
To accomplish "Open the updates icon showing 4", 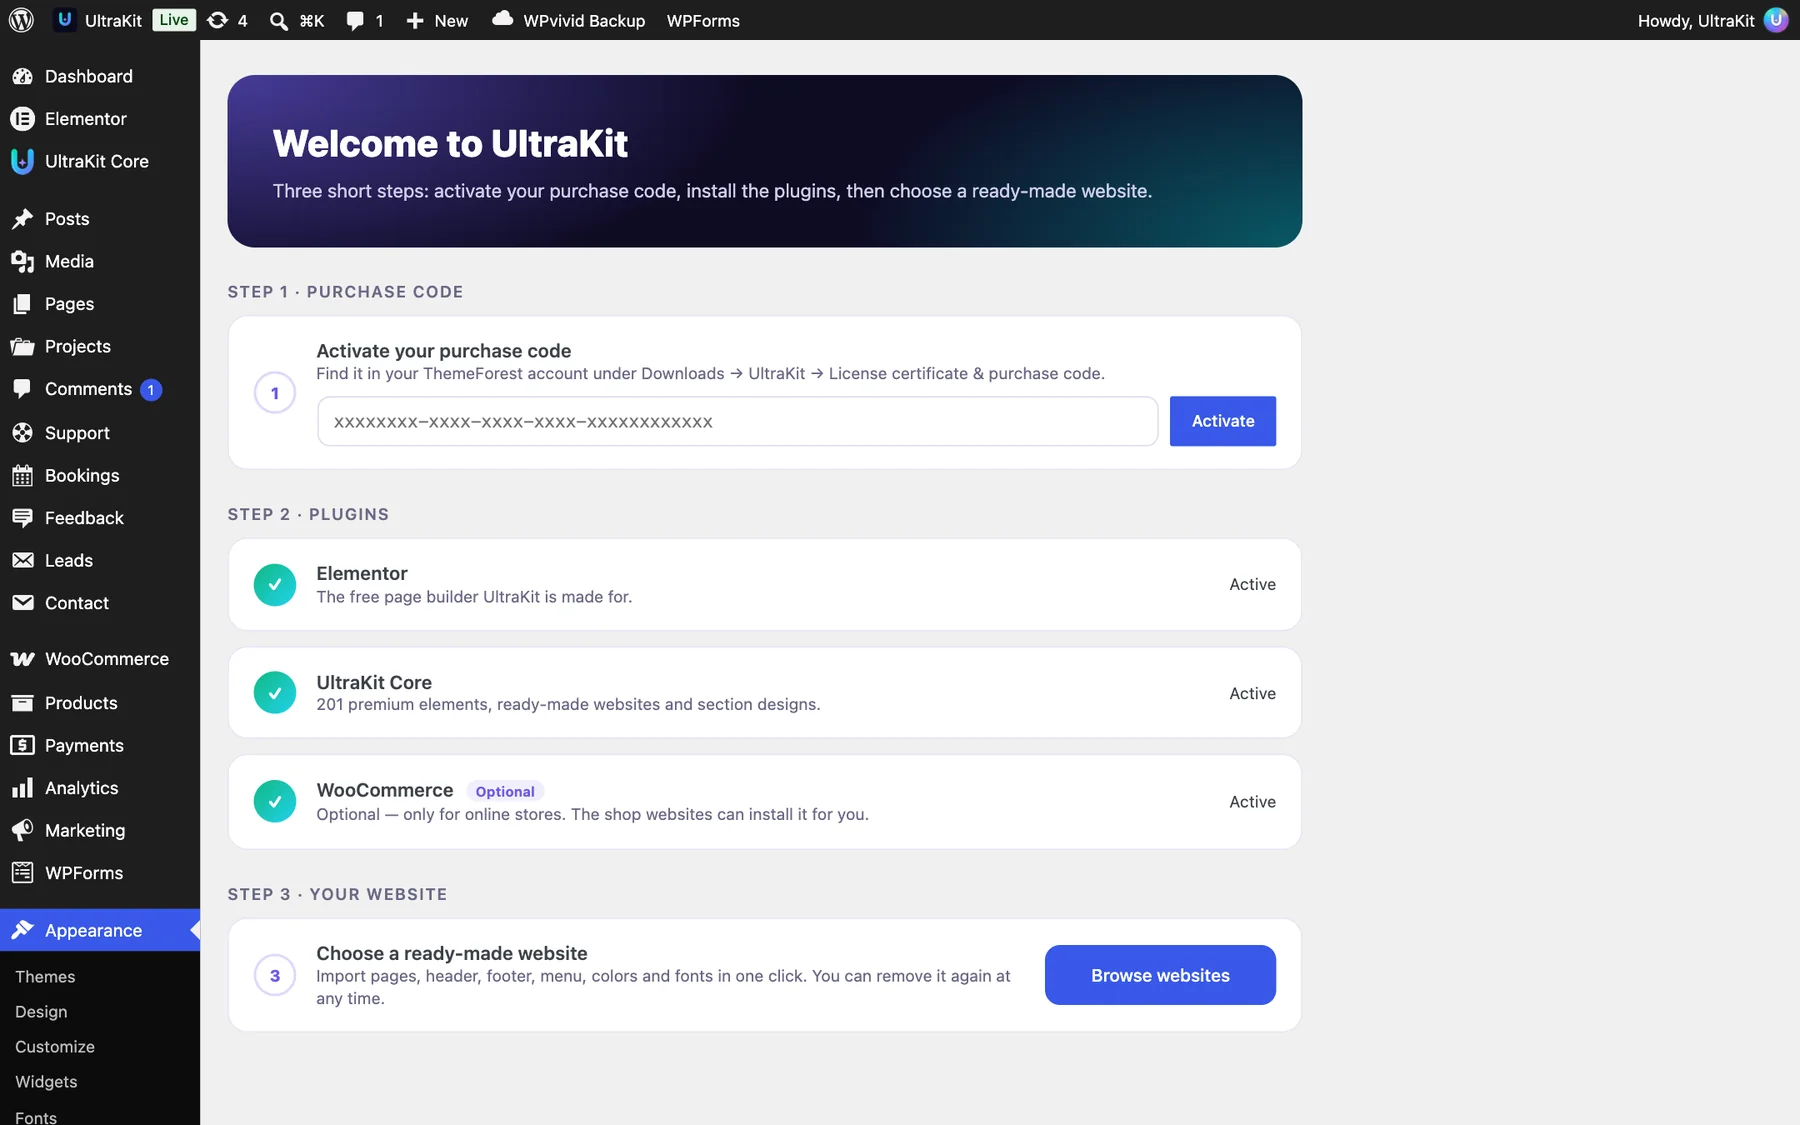I will click(217, 20).
